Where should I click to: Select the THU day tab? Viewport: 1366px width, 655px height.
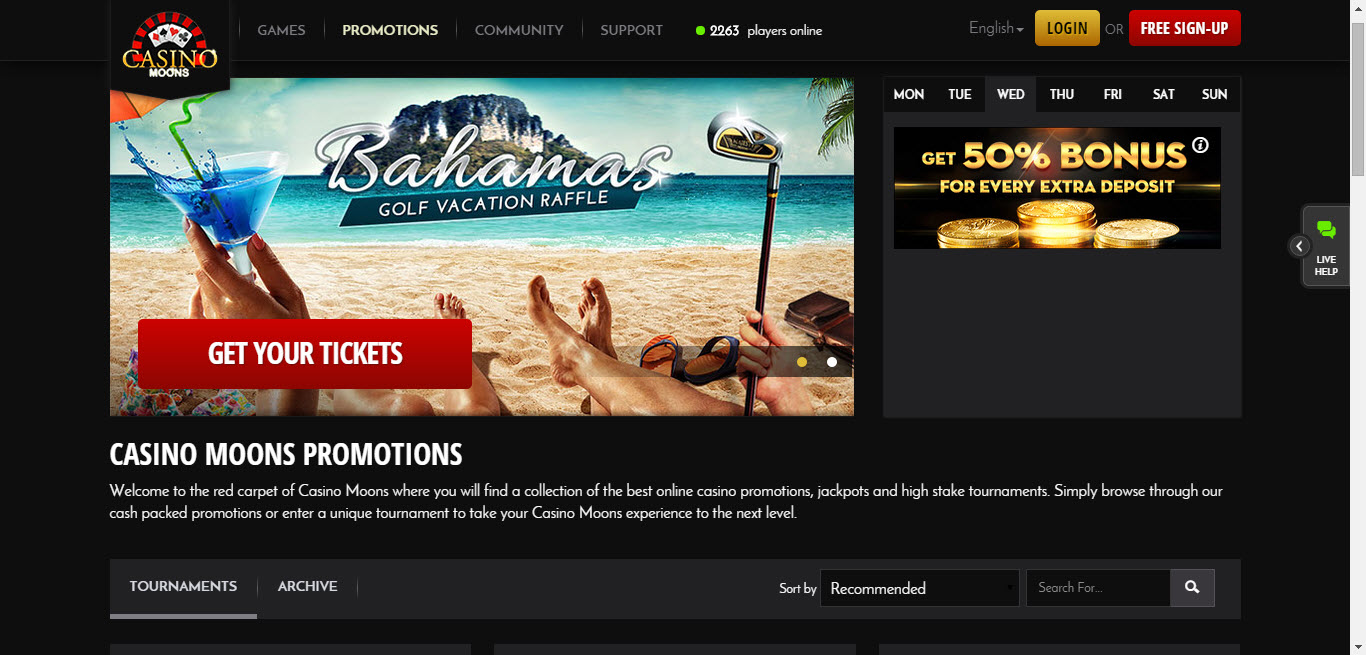(x=1062, y=94)
